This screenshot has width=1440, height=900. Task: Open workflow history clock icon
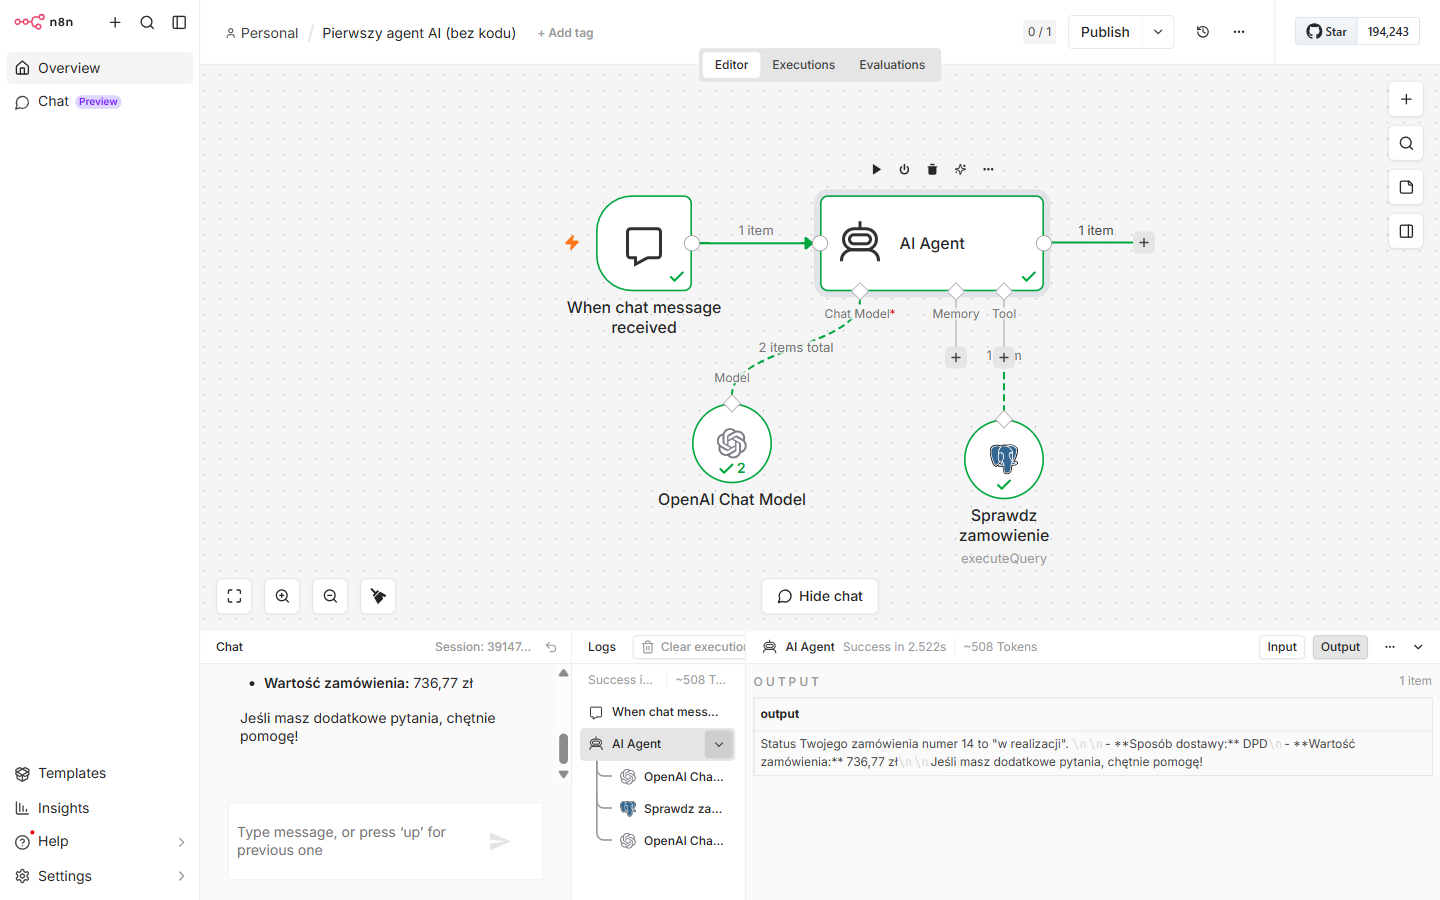1203,32
